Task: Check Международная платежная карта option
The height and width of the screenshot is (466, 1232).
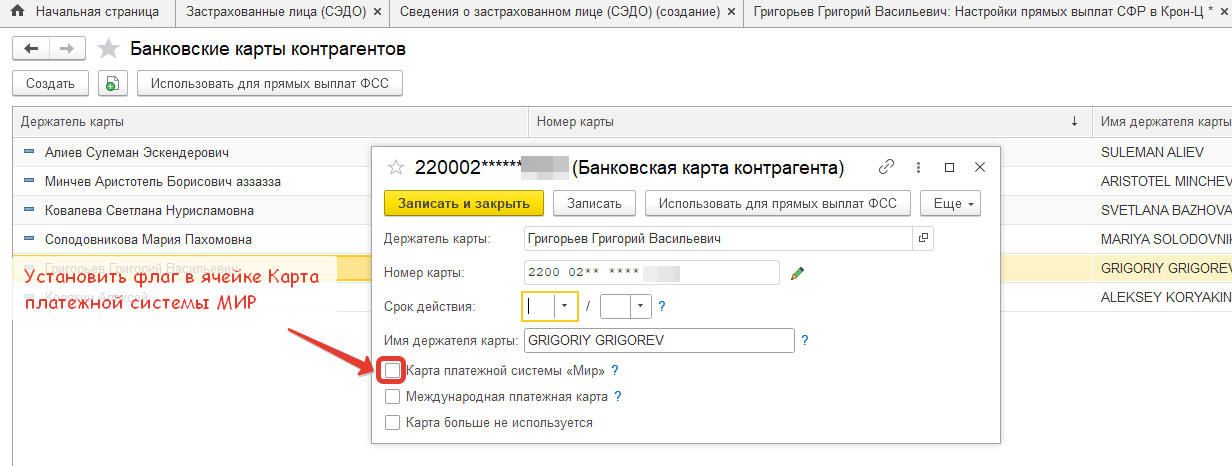Action: pos(392,397)
